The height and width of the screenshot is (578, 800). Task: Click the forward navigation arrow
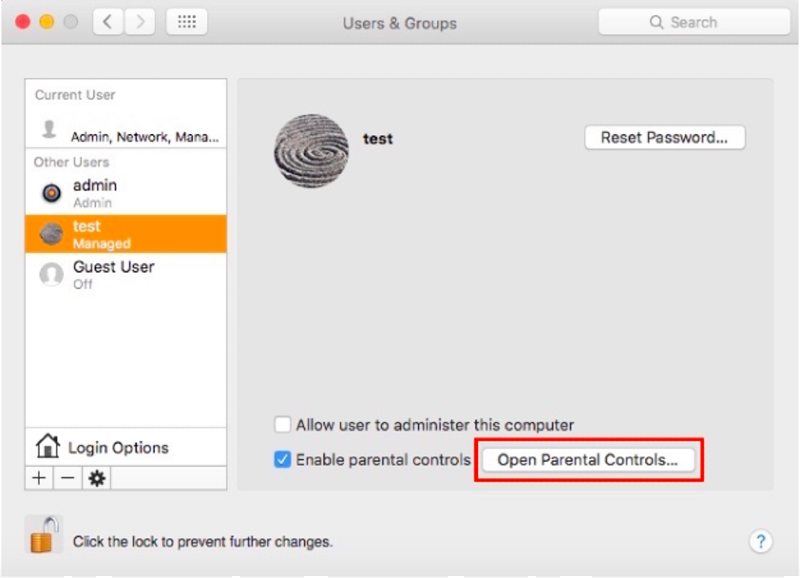(x=139, y=22)
